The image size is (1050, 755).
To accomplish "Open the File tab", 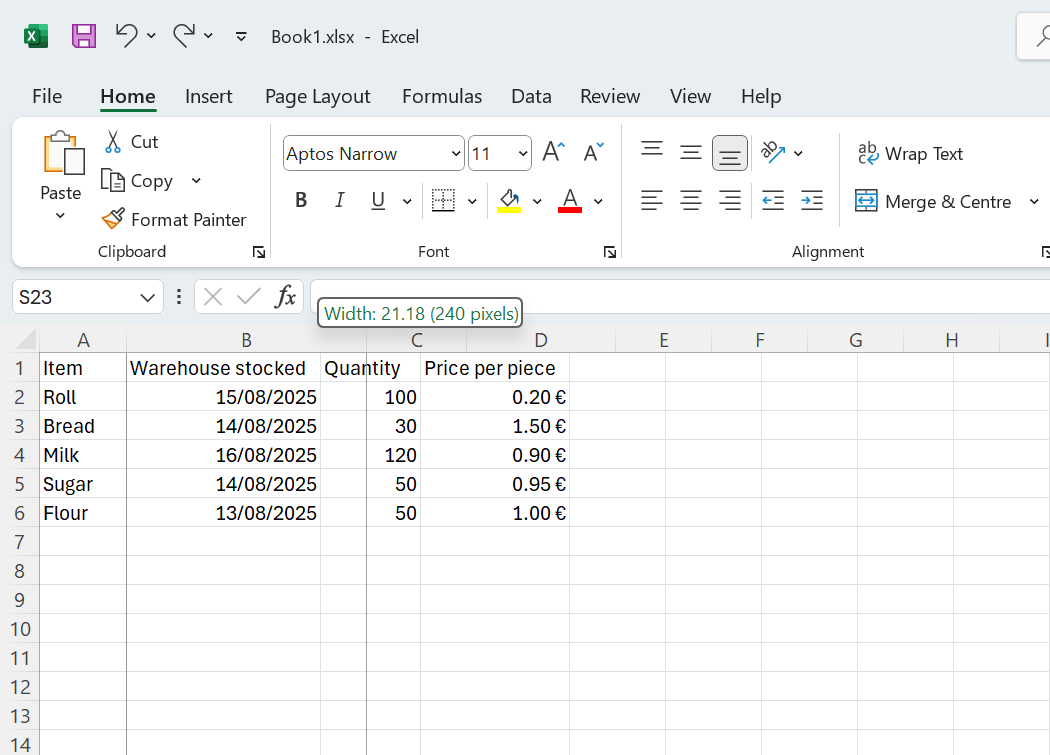I will (x=47, y=96).
